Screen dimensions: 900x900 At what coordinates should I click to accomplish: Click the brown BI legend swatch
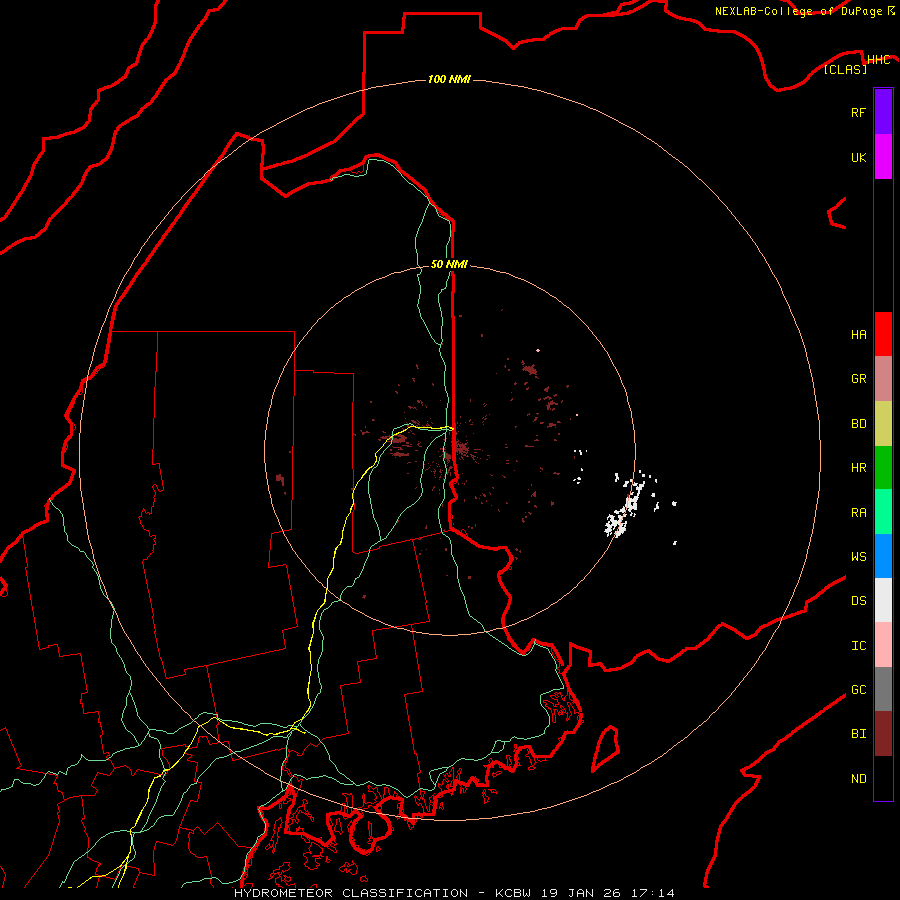click(883, 734)
